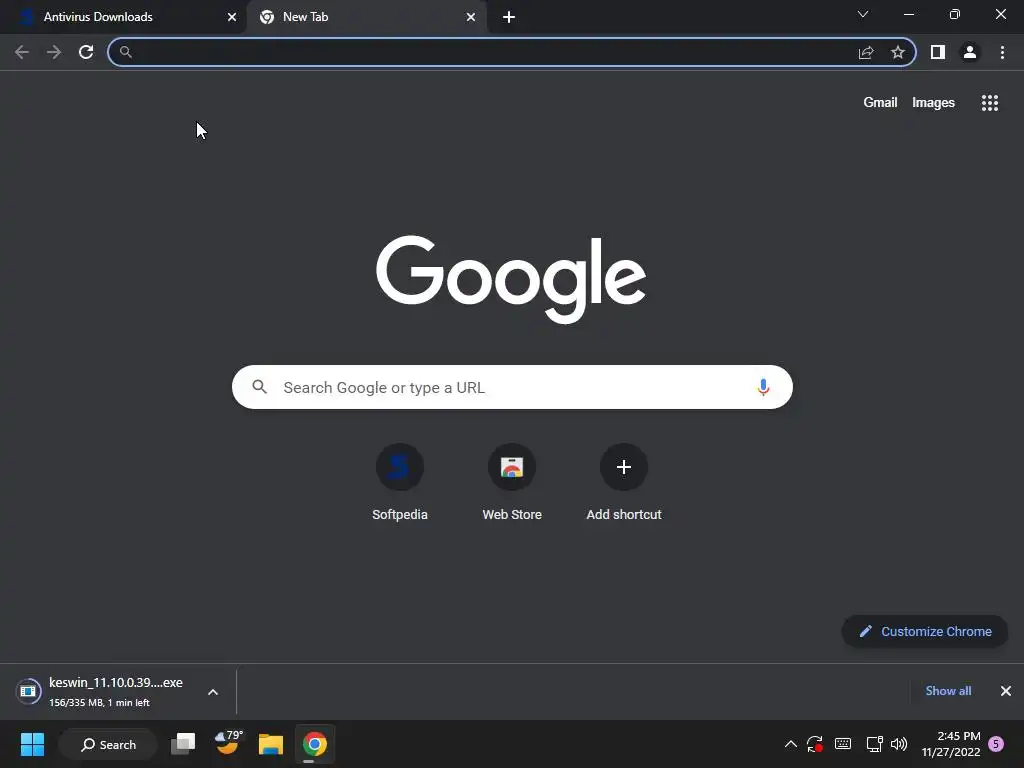Screen dimensions: 1024x768
Task: Bookmark this tab with the star icon
Action: pos(898,52)
